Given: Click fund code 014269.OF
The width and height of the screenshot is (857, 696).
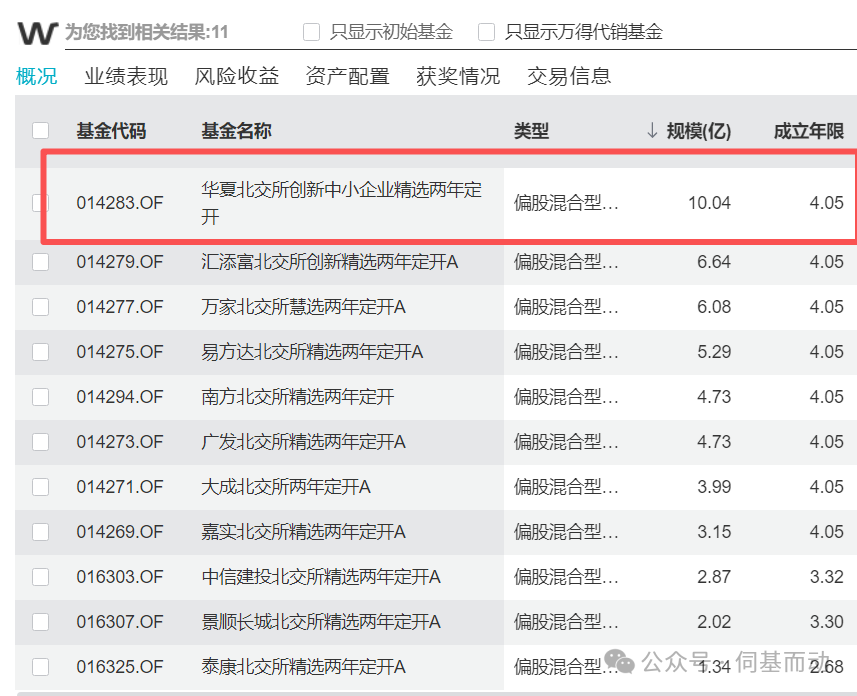Looking at the screenshot, I should coord(120,531).
